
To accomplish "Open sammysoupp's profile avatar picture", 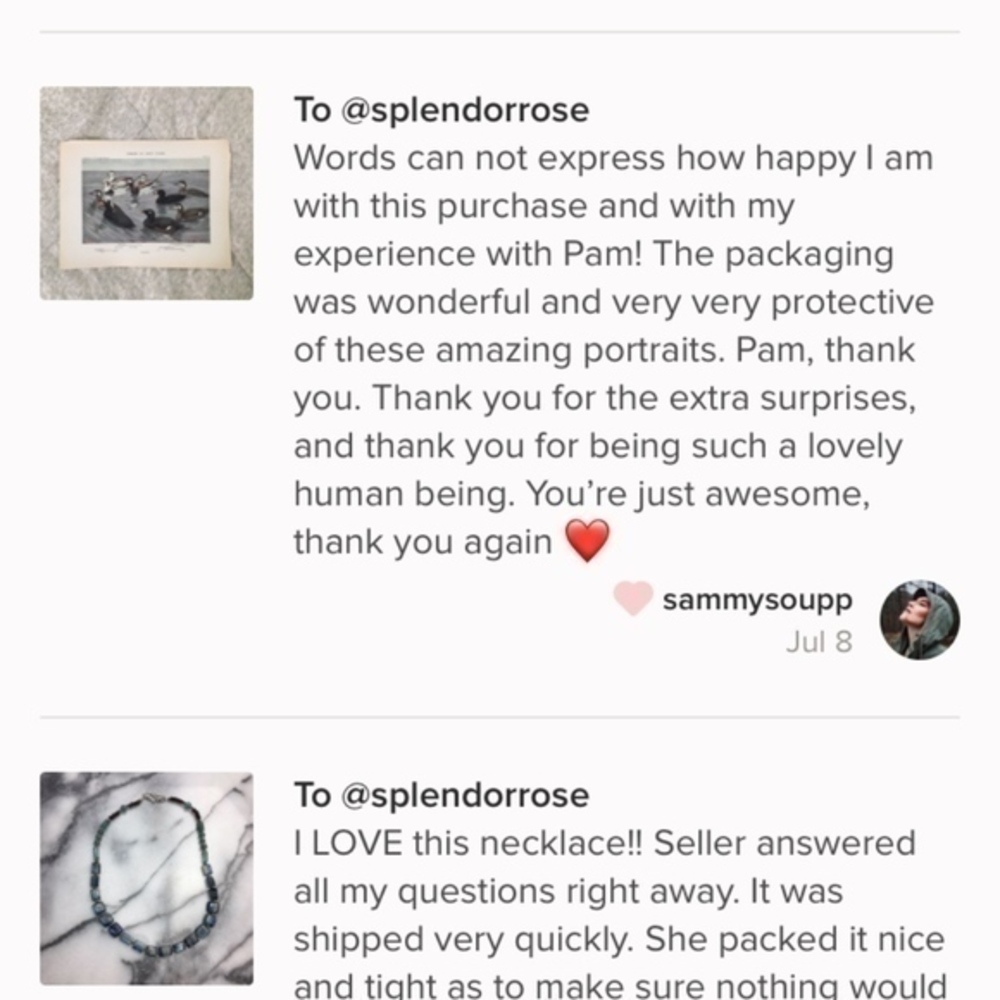I will point(919,620).
